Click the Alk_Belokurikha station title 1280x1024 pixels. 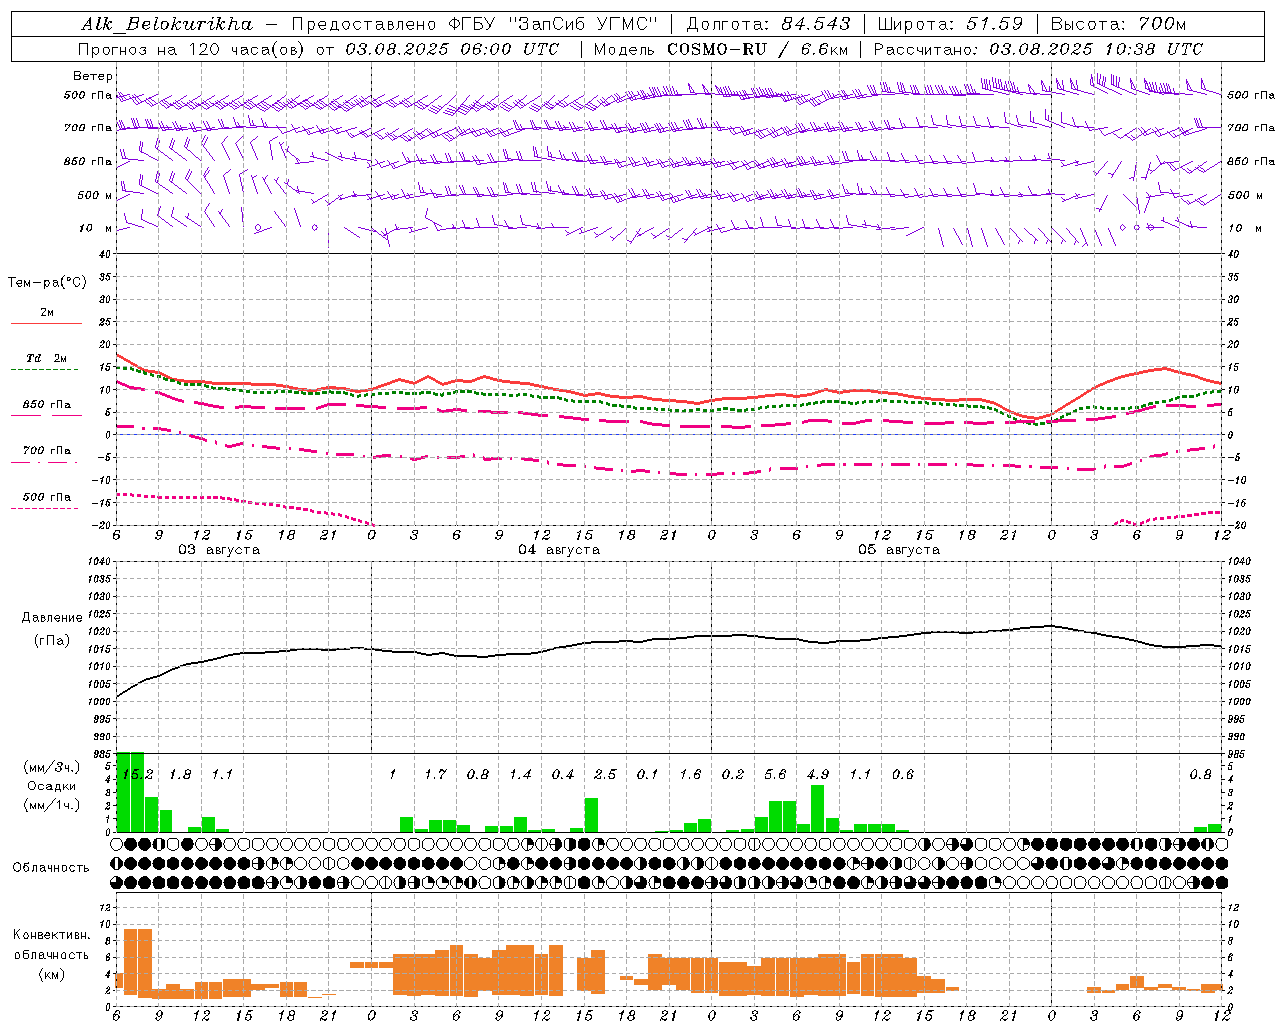167,23
